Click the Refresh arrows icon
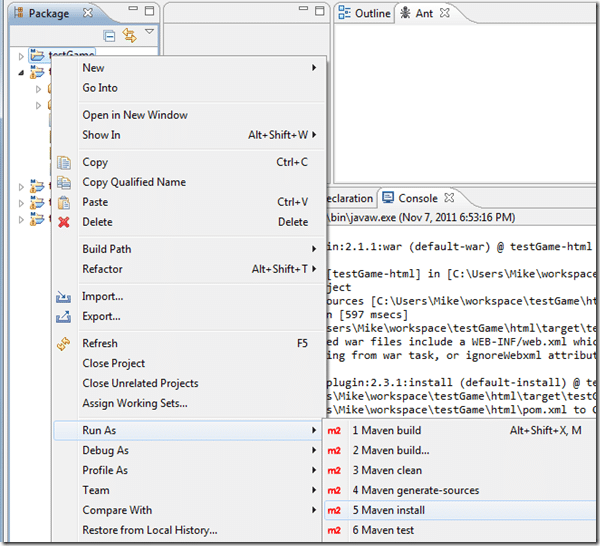600x546 pixels. coord(64,344)
